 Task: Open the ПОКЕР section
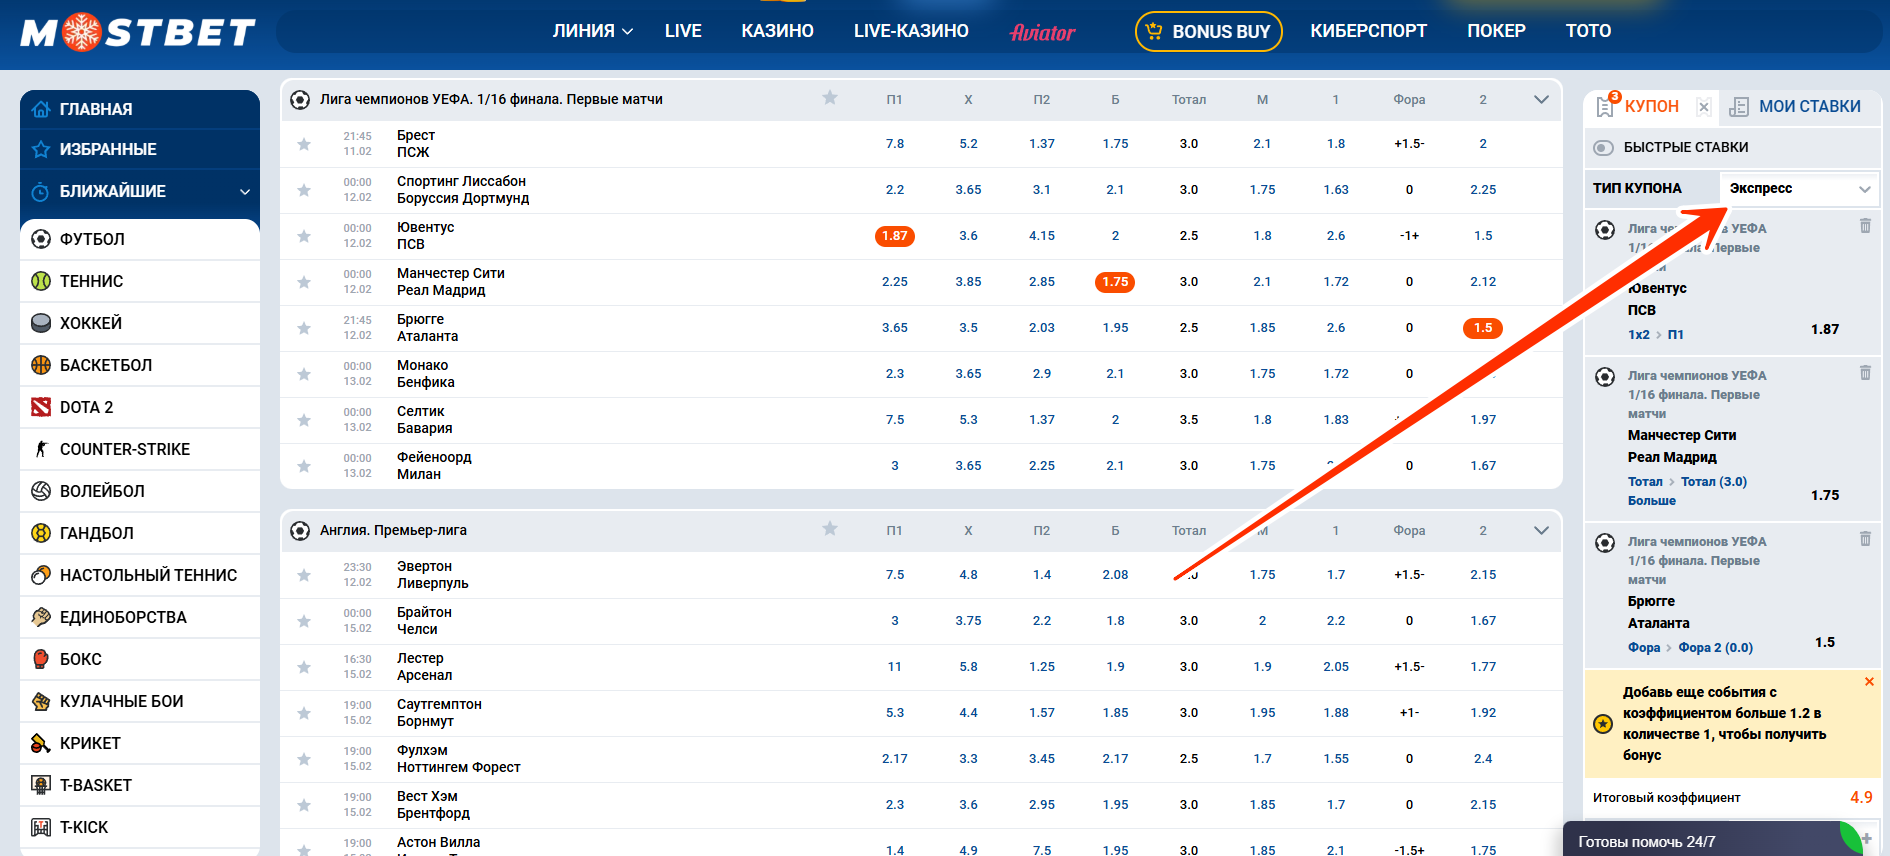(x=1496, y=31)
